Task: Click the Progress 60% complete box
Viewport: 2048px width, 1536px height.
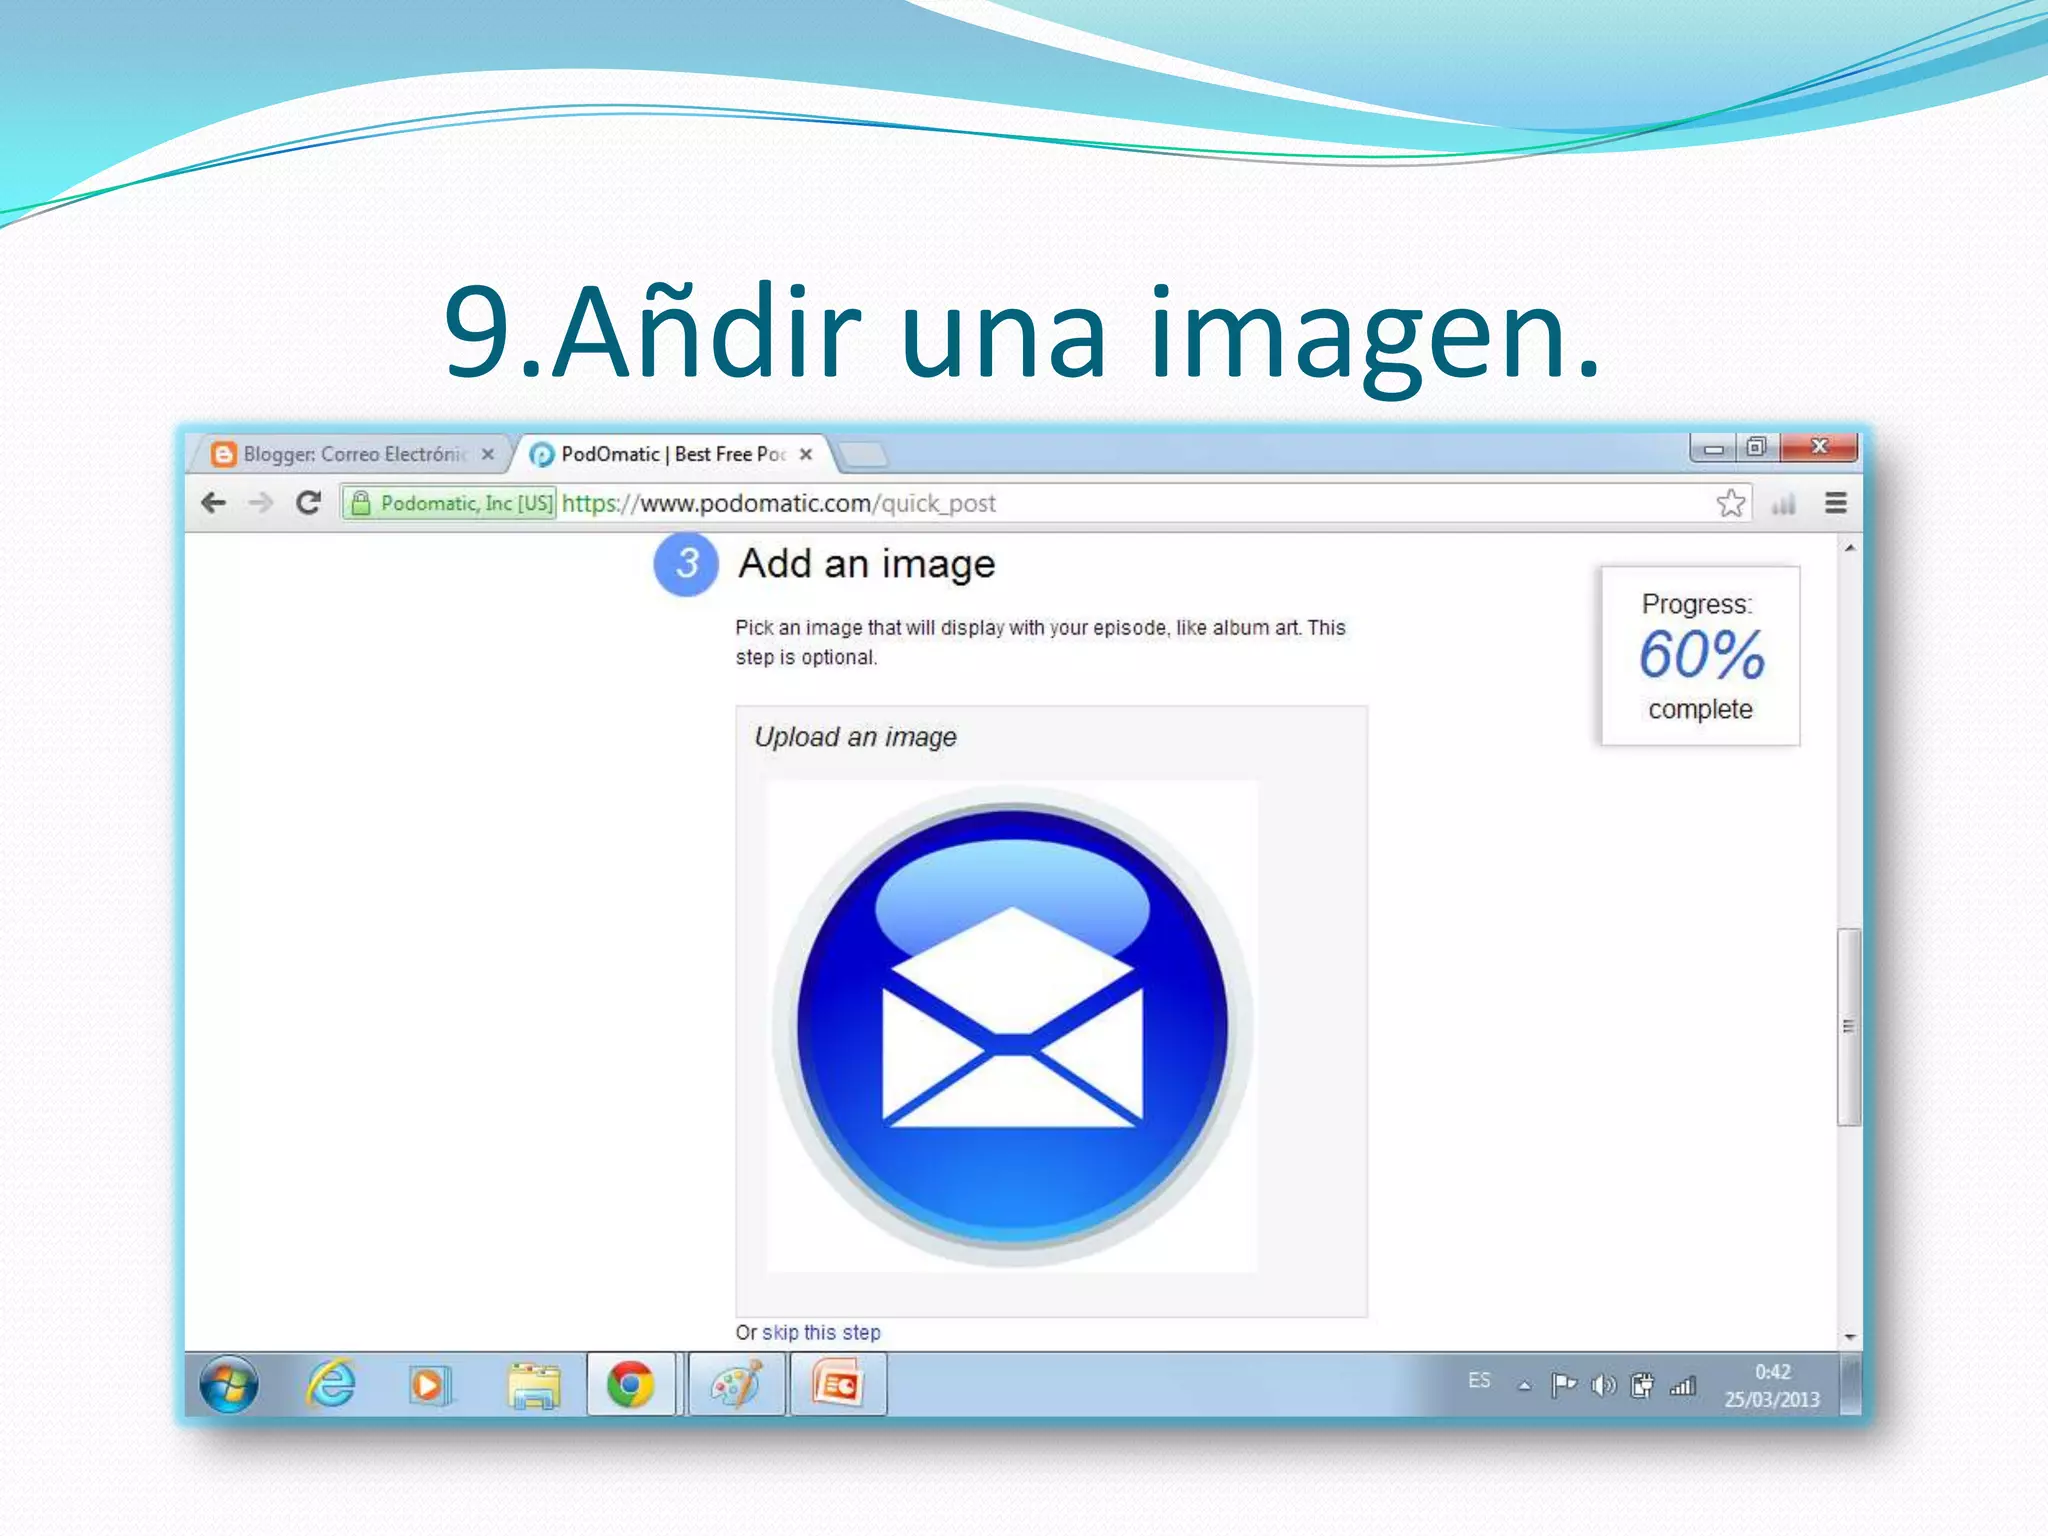Action: pyautogui.click(x=1700, y=656)
